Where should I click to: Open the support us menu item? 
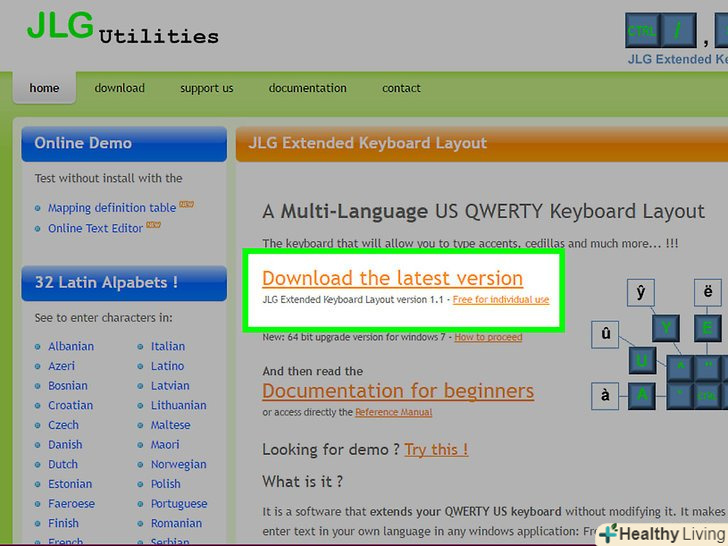[207, 88]
